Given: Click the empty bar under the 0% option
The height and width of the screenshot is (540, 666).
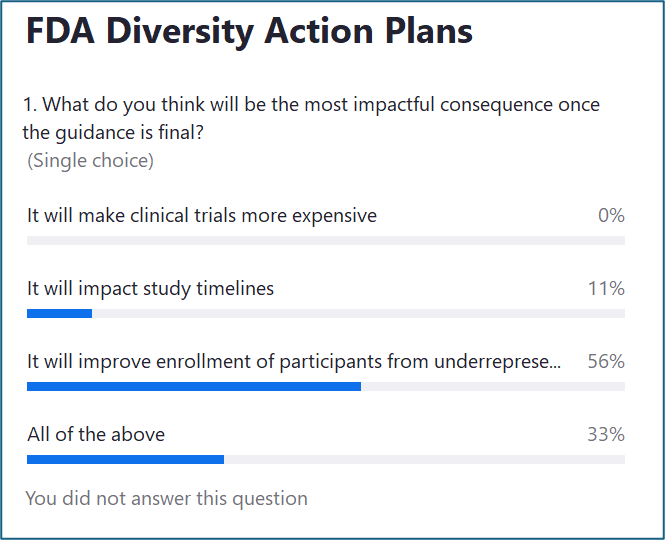Looking at the screenshot, I should [x=325, y=241].
